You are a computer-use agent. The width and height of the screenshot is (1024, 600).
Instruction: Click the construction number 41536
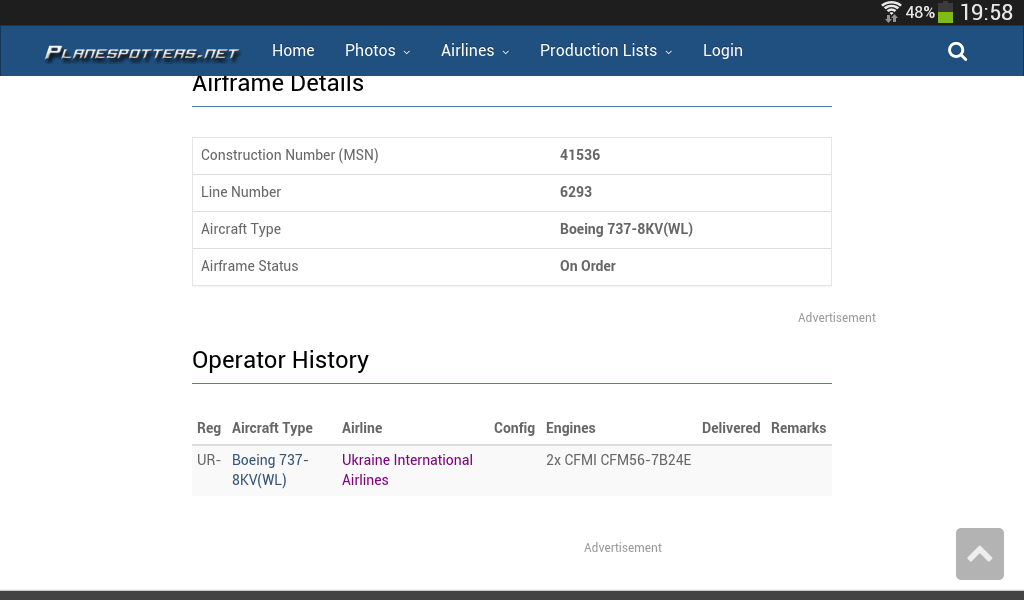[580, 155]
